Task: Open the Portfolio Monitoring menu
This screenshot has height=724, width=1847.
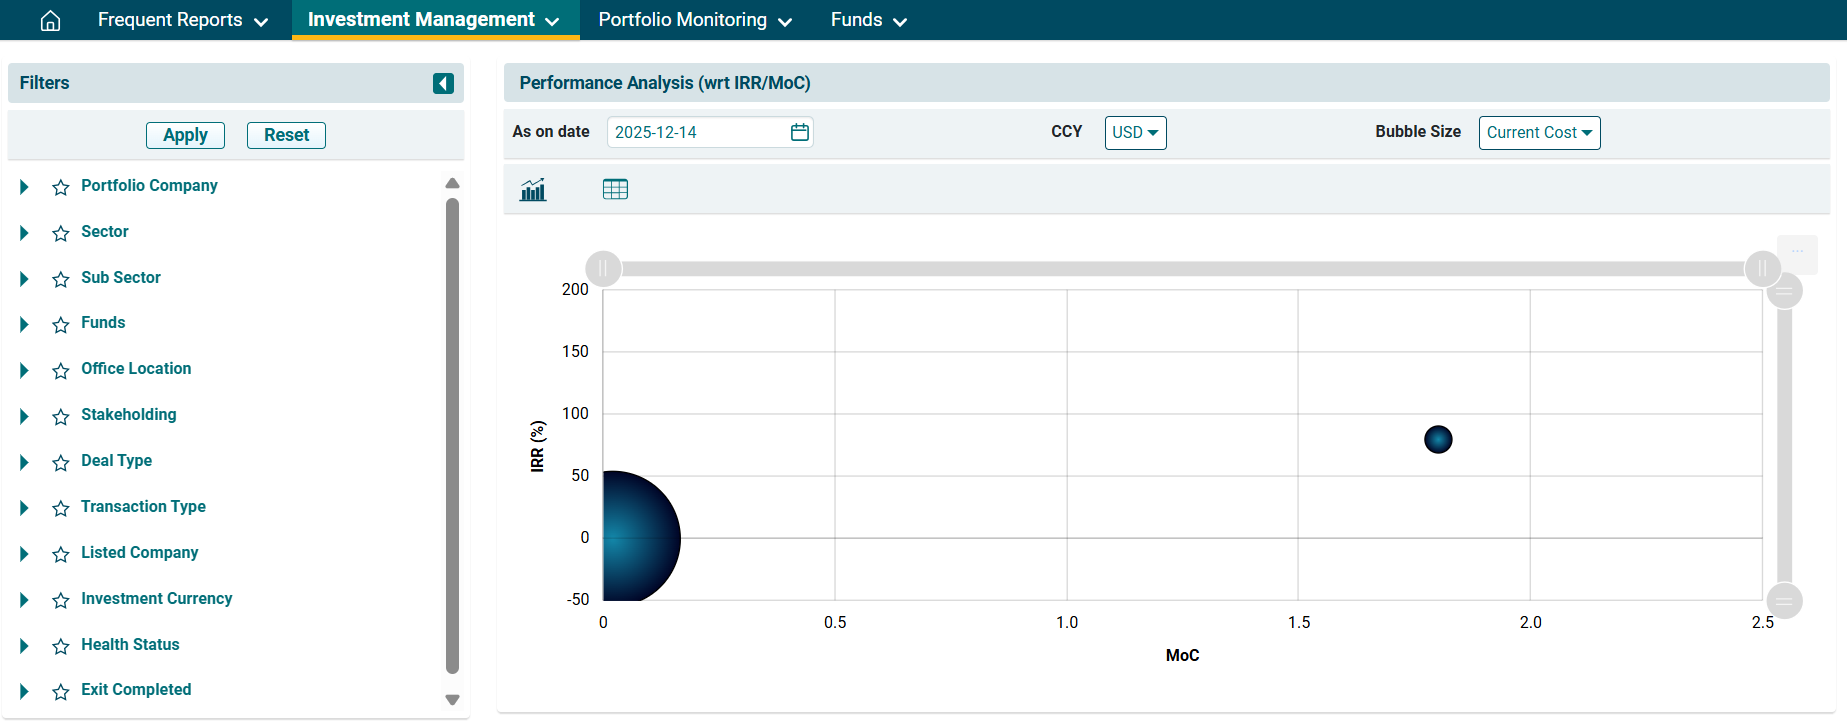Action: [695, 20]
